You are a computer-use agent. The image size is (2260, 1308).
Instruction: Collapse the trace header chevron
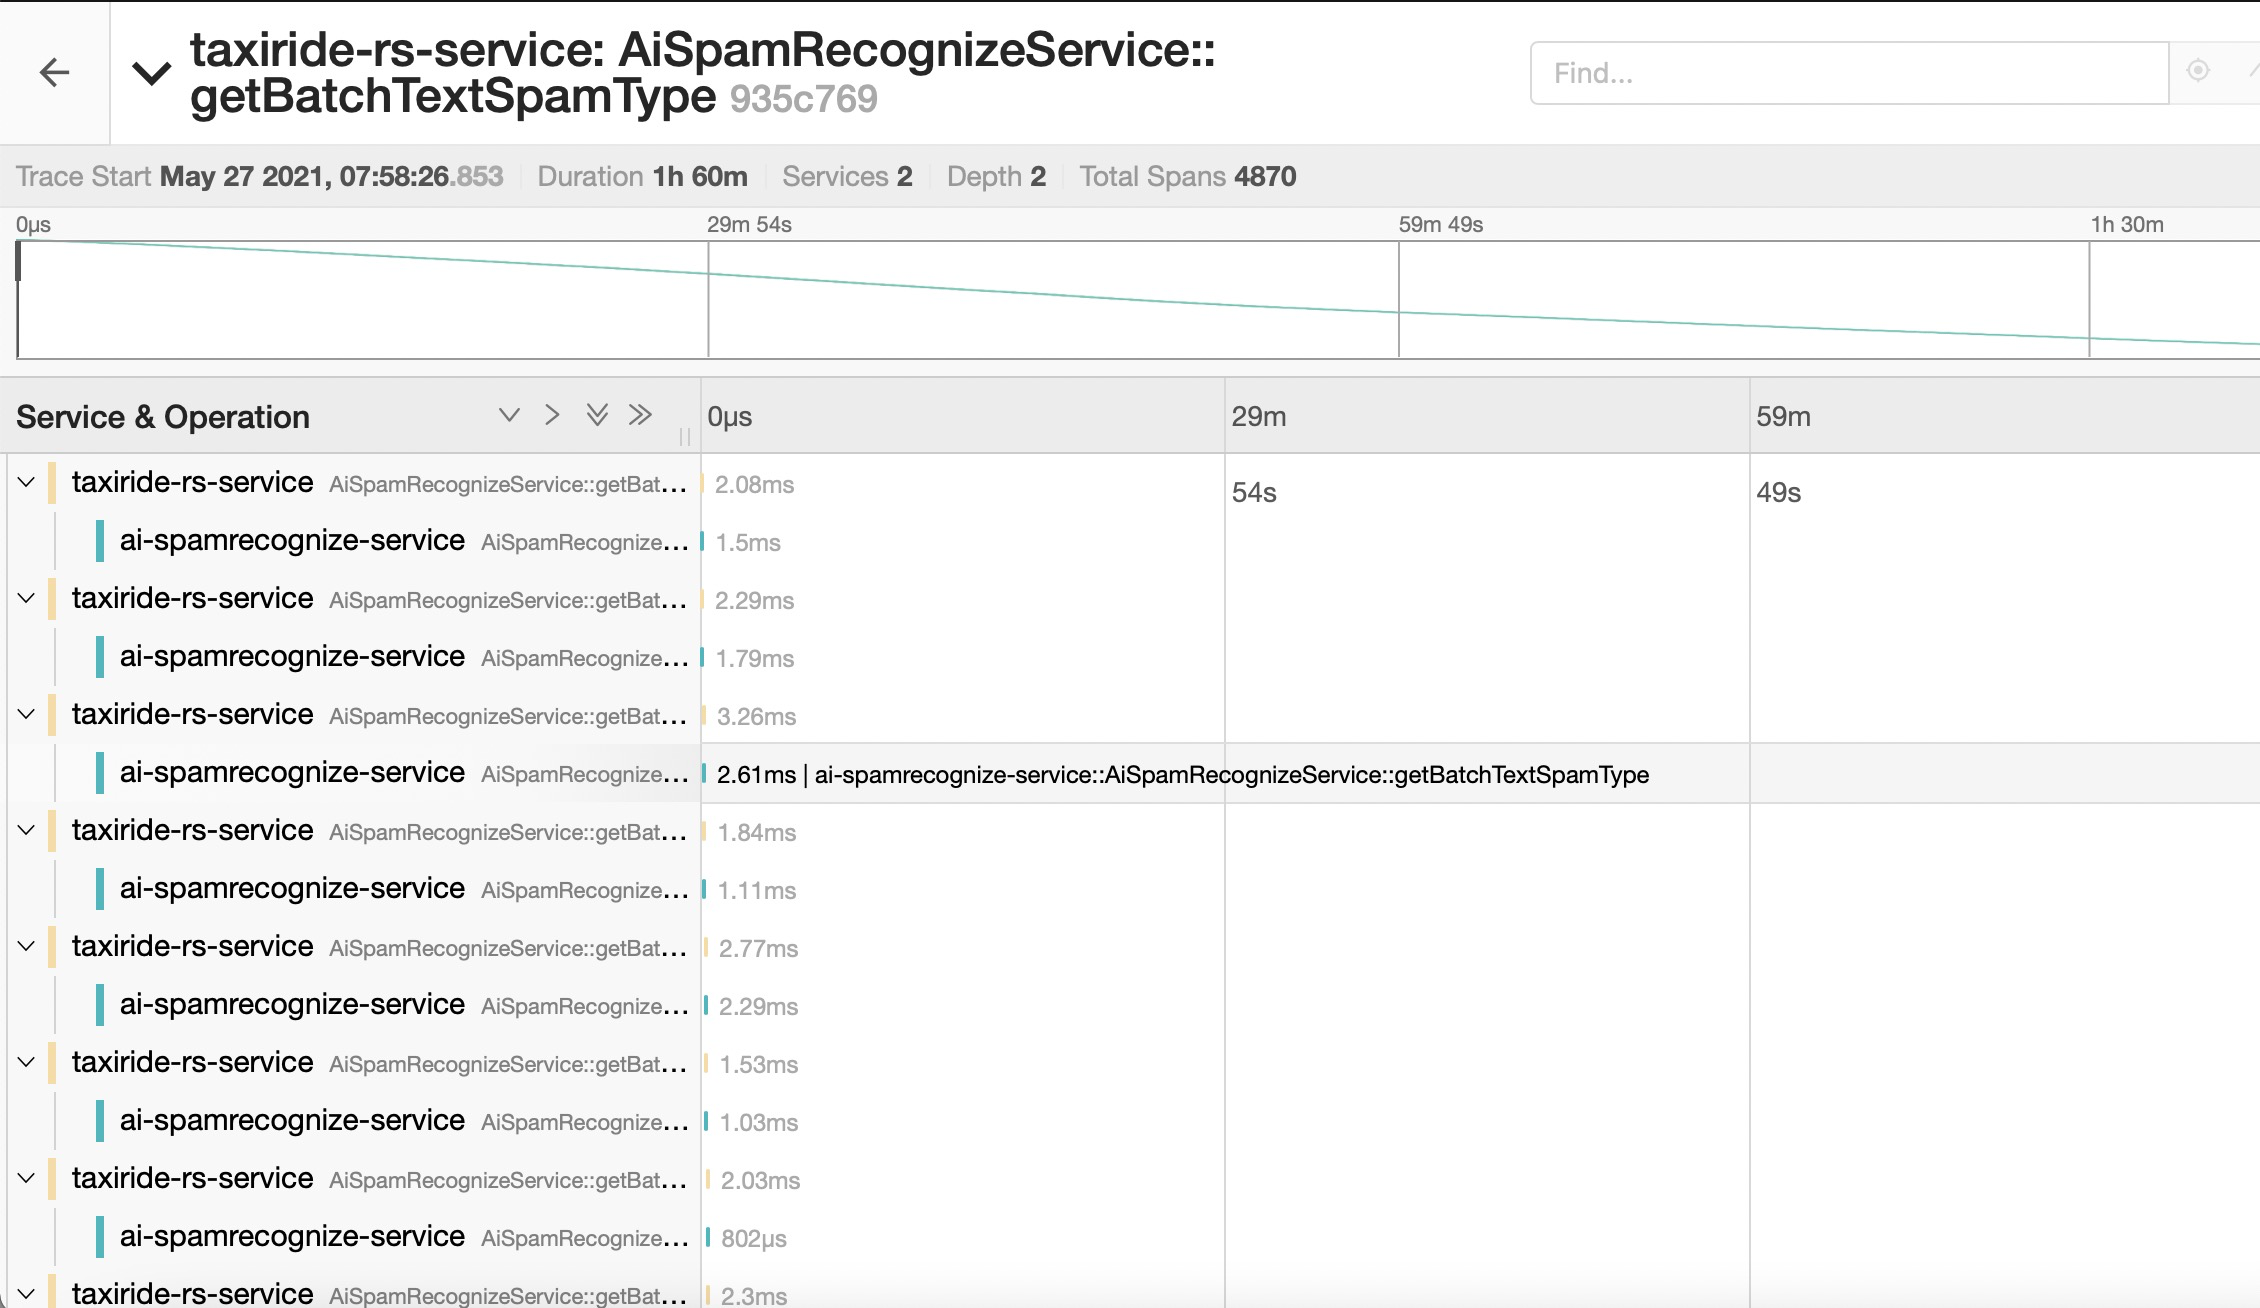tap(152, 73)
